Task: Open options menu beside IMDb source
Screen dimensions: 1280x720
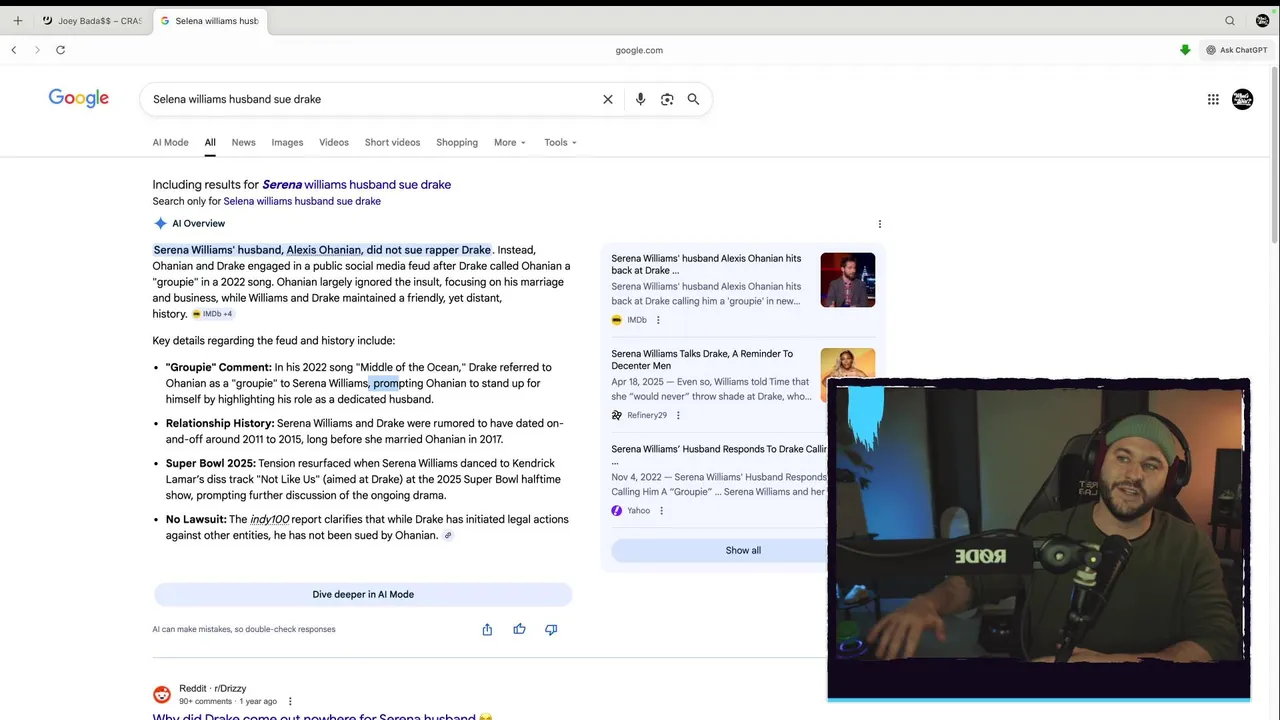Action: tap(658, 320)
